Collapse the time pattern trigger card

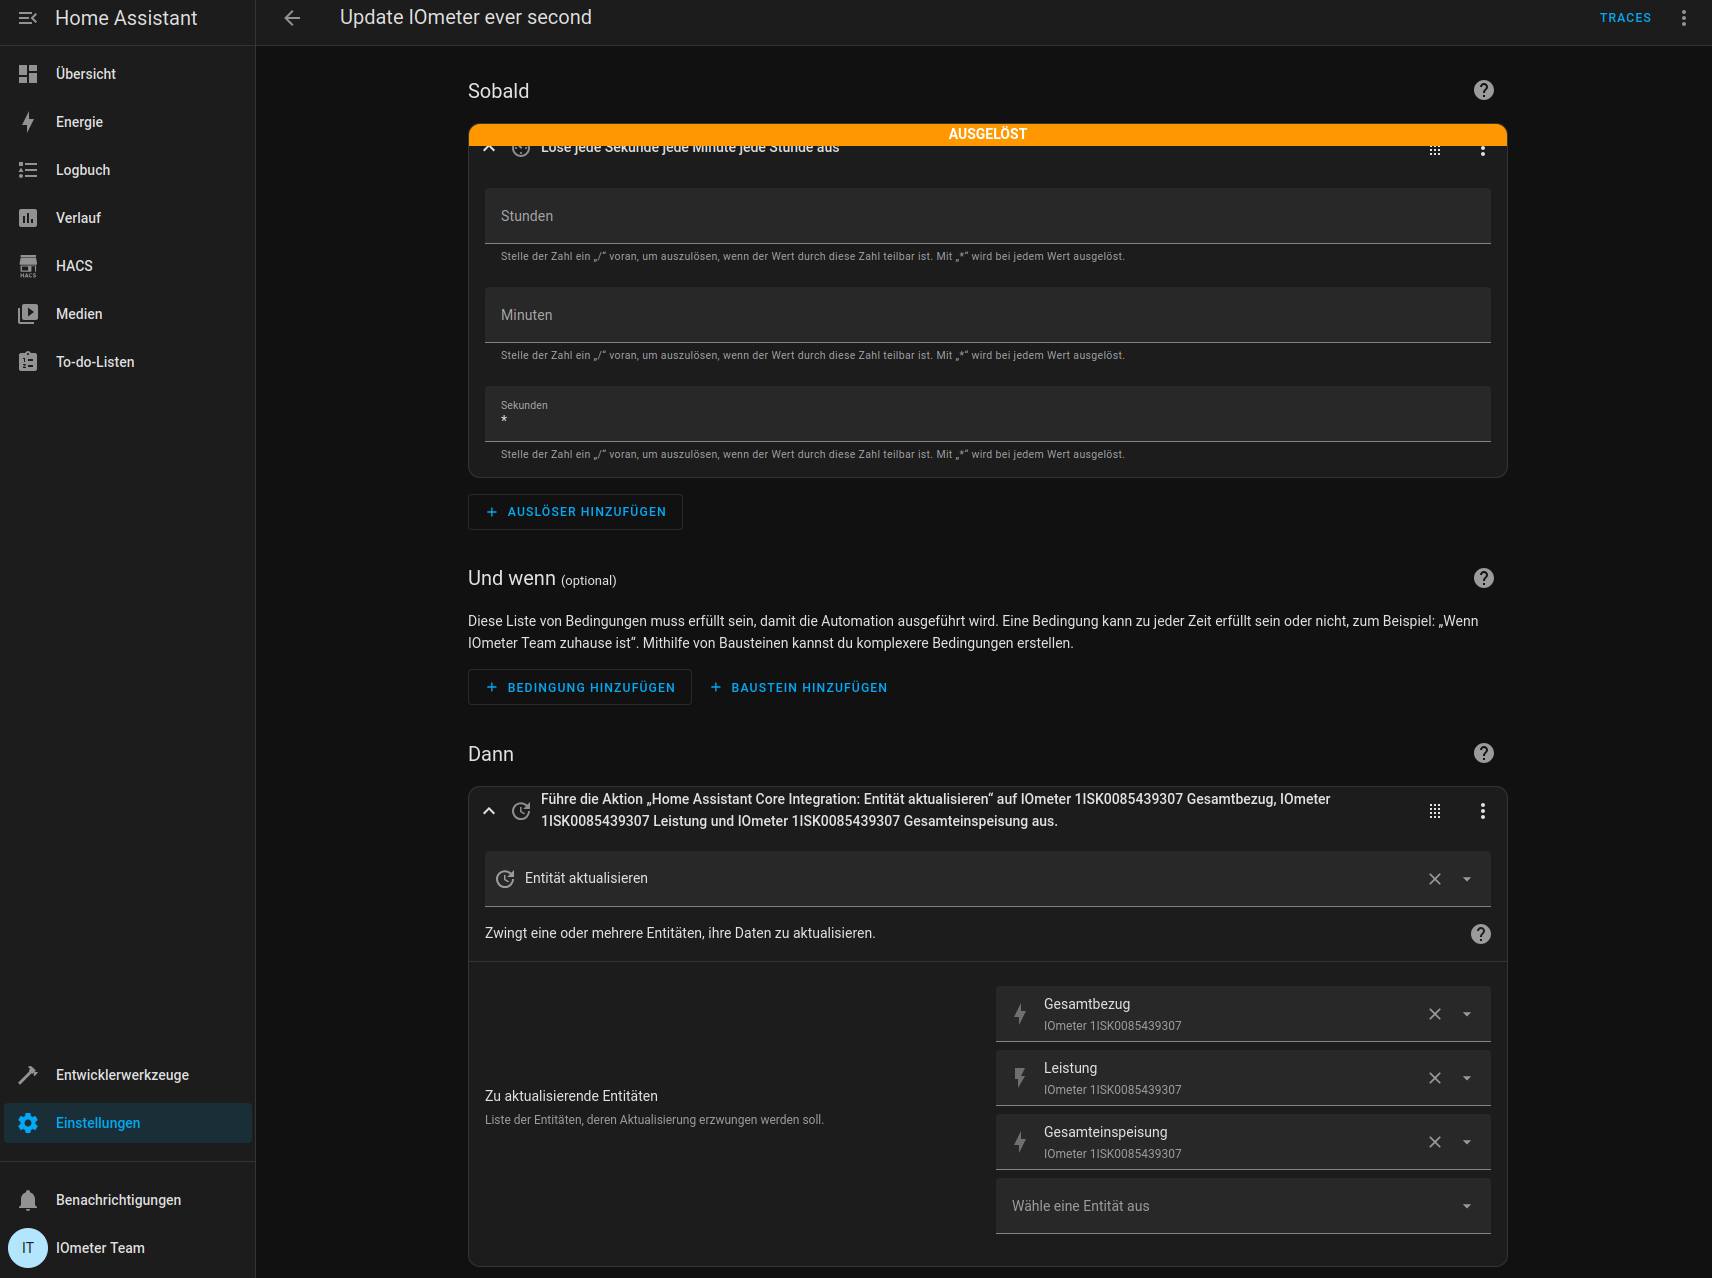(x=489, y=149)
